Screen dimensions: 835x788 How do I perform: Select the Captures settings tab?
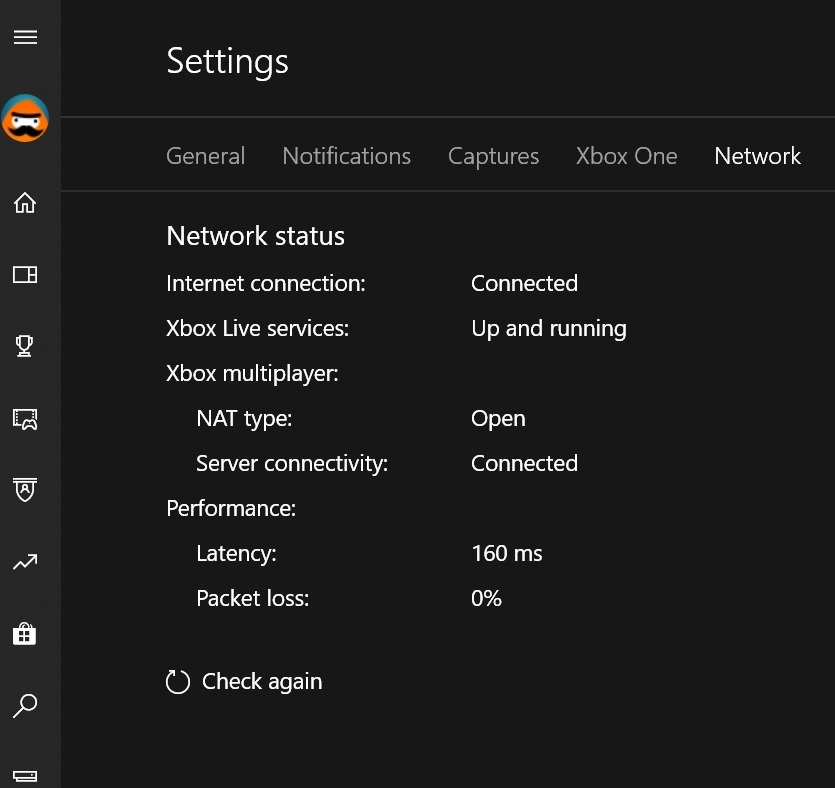(493, 156)
